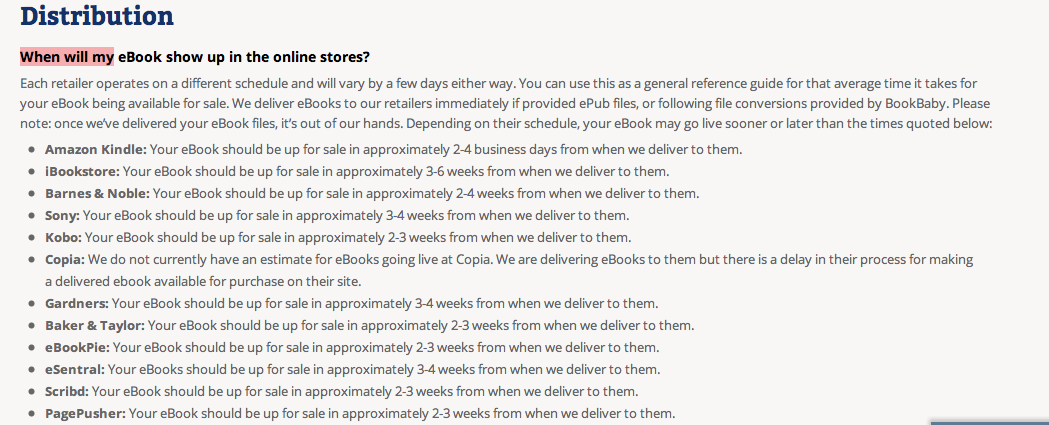Click the bold Sony retailer name
Image resolution: width=1049 pixels, height=425 pixels.
[x=62, y=215]
